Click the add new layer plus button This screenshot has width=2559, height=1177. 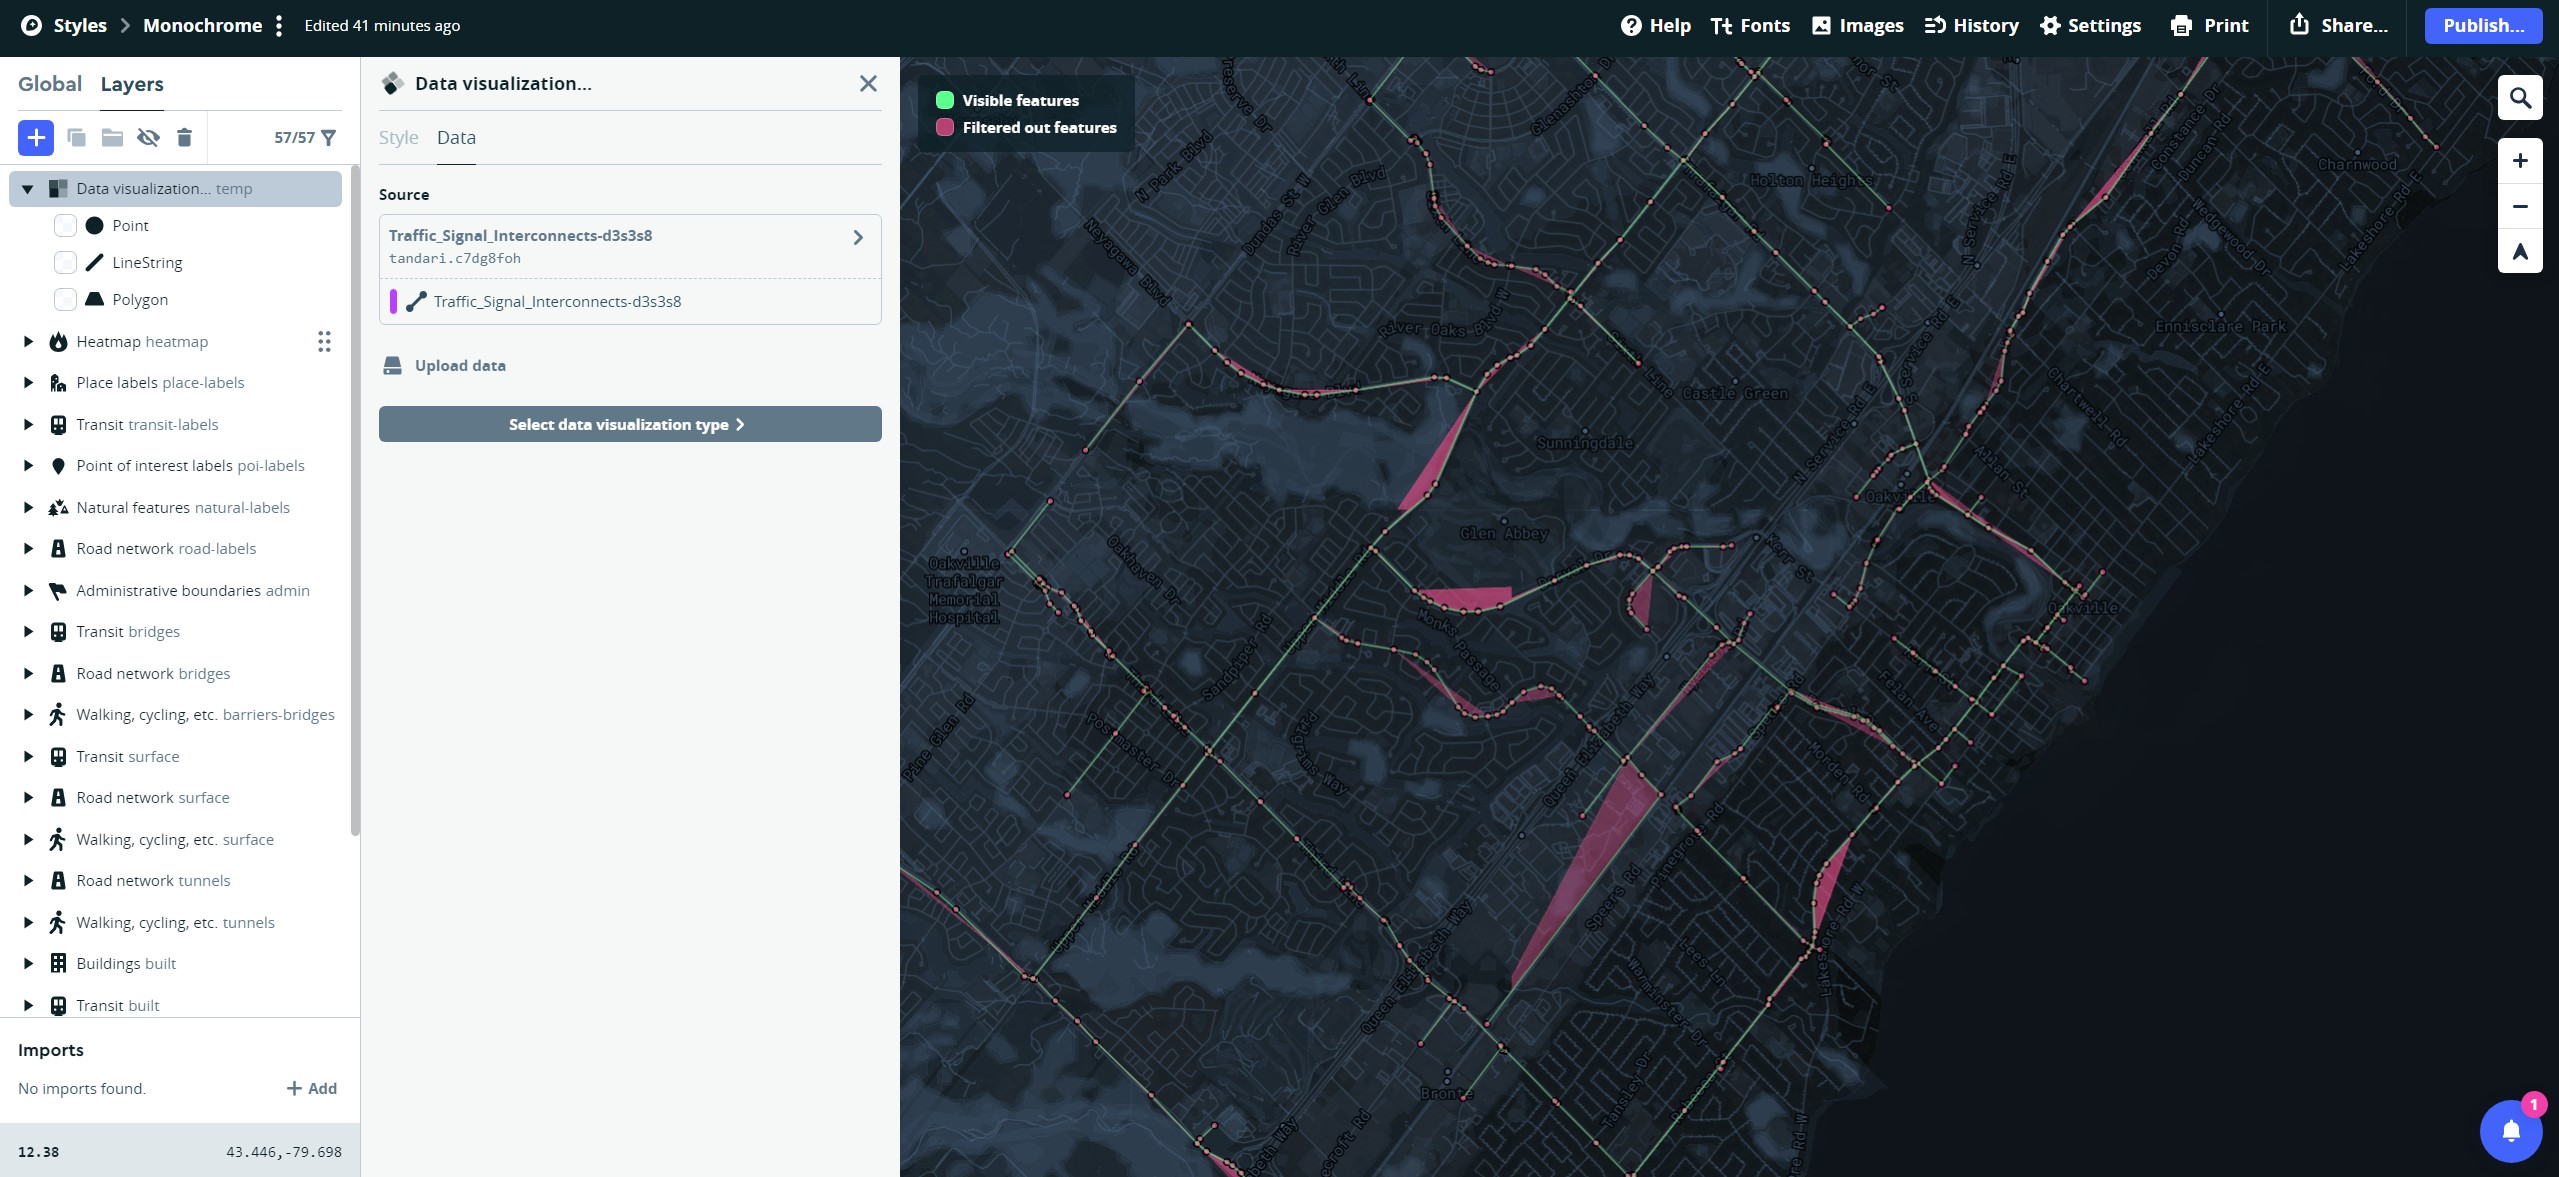pyautogui.click(x=36, y=137)
